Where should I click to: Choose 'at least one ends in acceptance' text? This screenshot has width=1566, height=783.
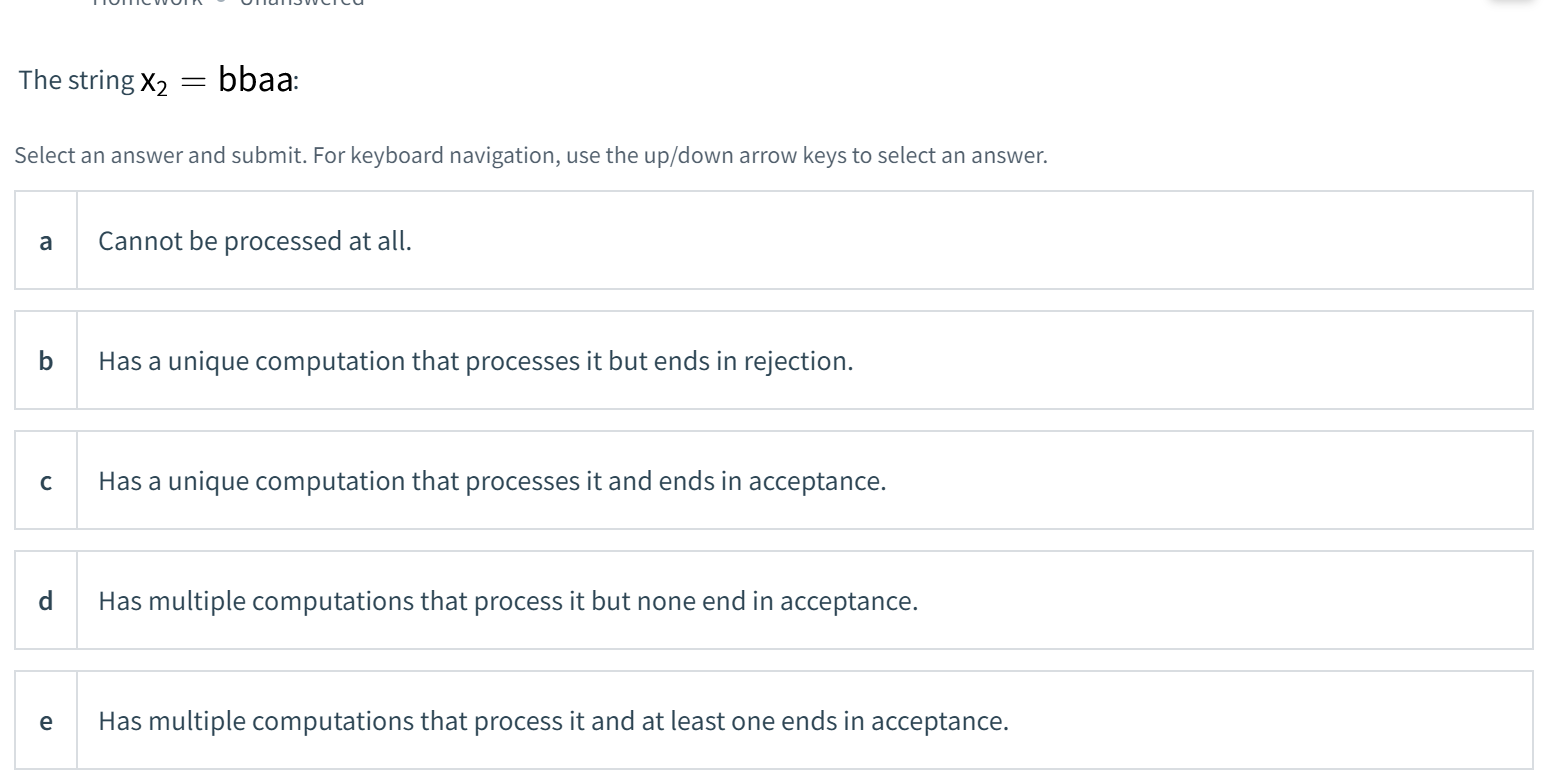553,722
